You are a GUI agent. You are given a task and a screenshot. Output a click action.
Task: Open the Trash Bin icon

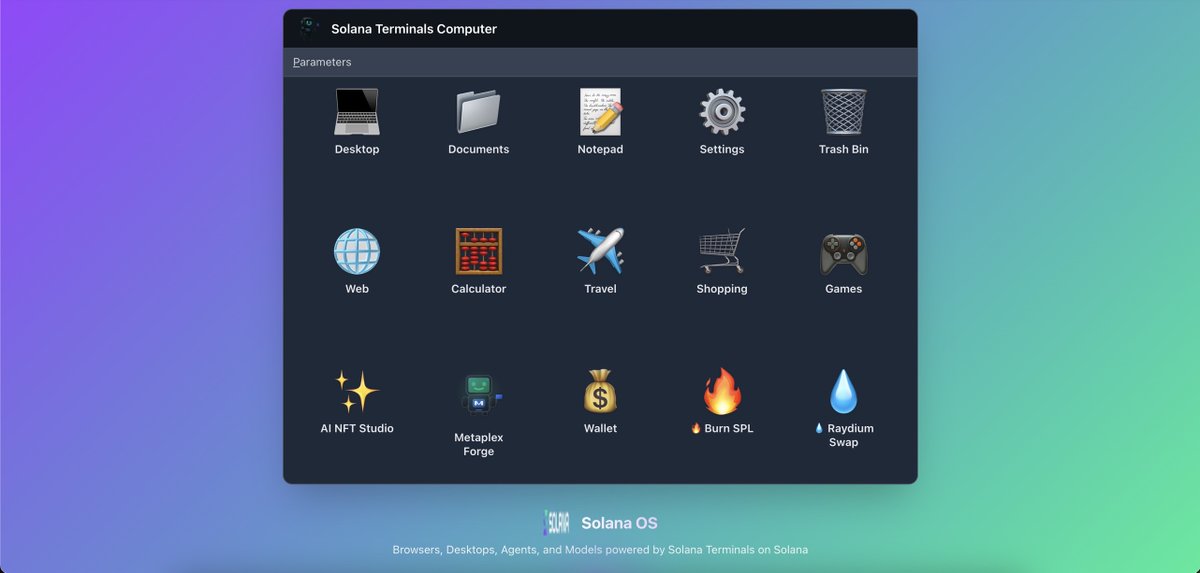(843, 111)
